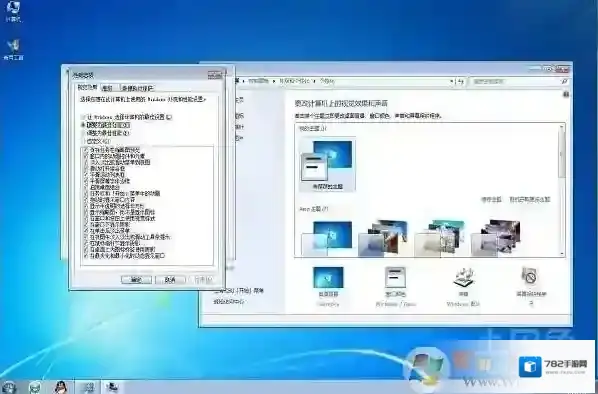Open address bar history dropdown arrow
The image size is (598, 394).
[x=452, y=81]
